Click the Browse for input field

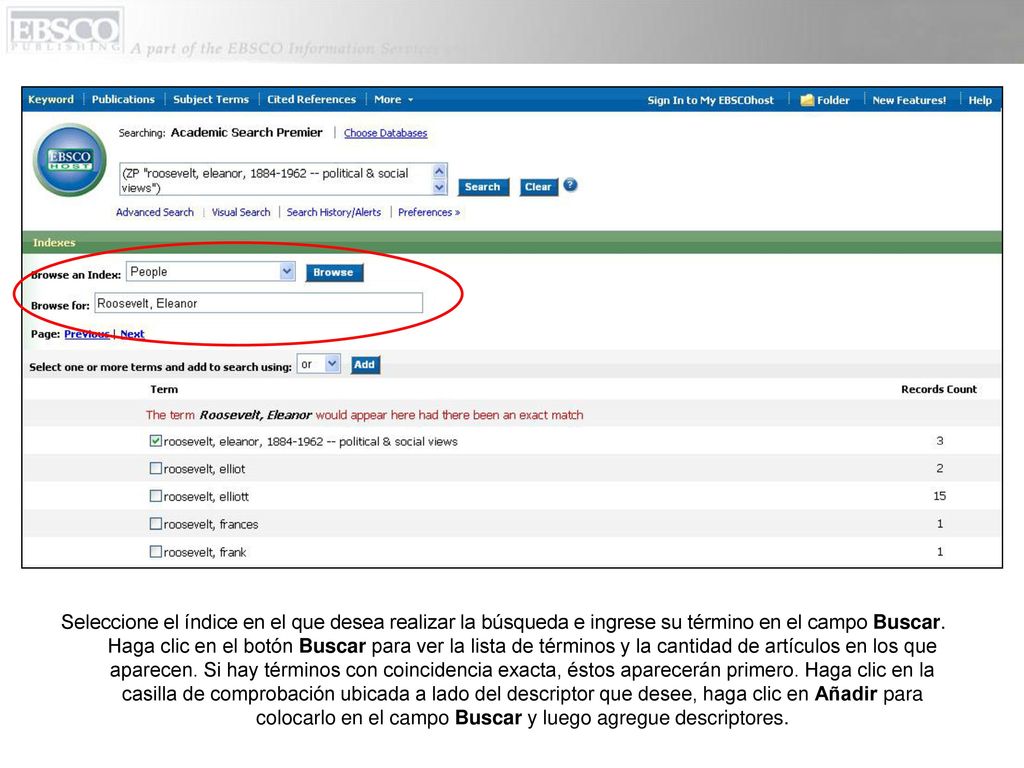pyautogui.click(x=259, y=303)
